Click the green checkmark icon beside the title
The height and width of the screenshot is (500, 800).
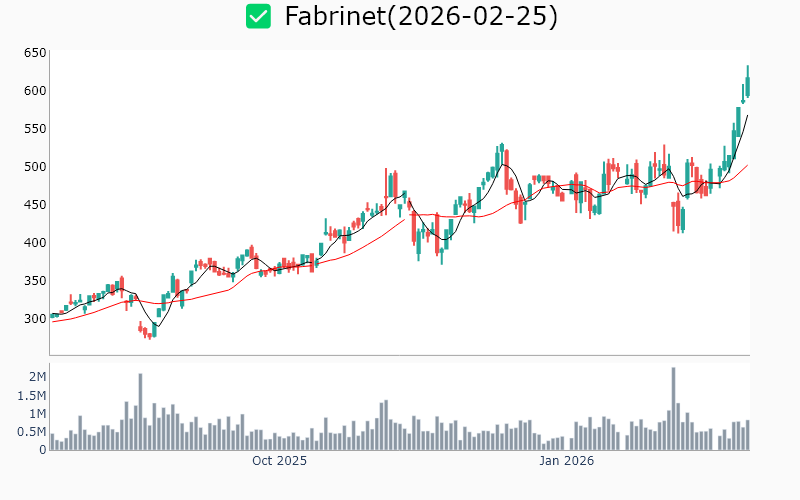click(x=258, y=16)
